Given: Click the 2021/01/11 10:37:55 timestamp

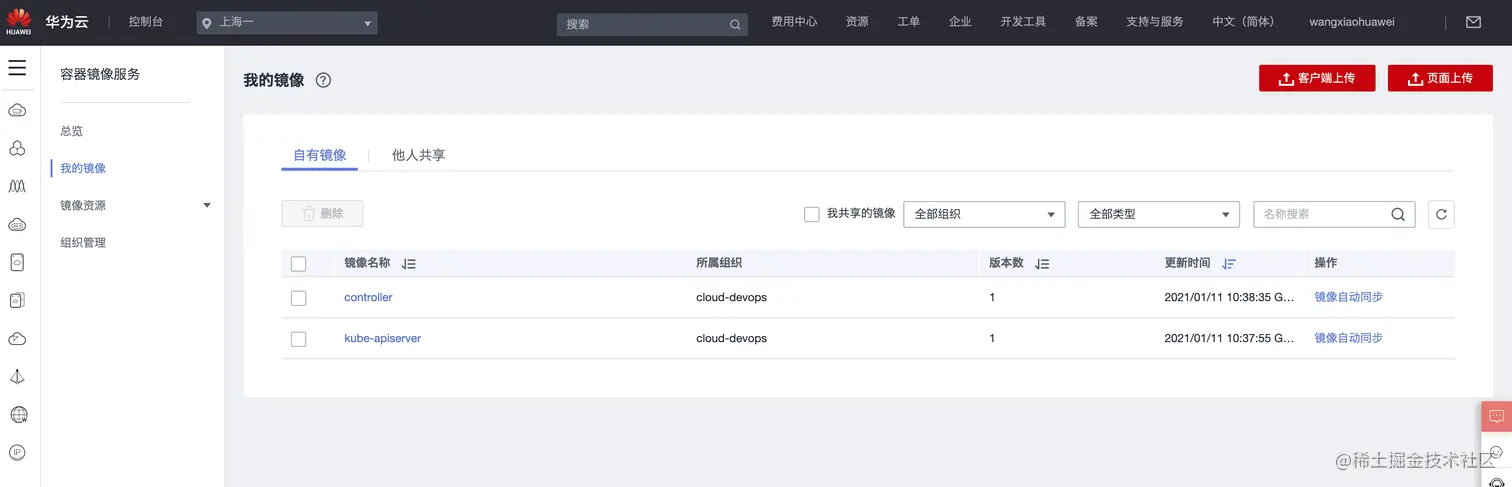Looking at the screenshot, I should tap(1230, 338).
